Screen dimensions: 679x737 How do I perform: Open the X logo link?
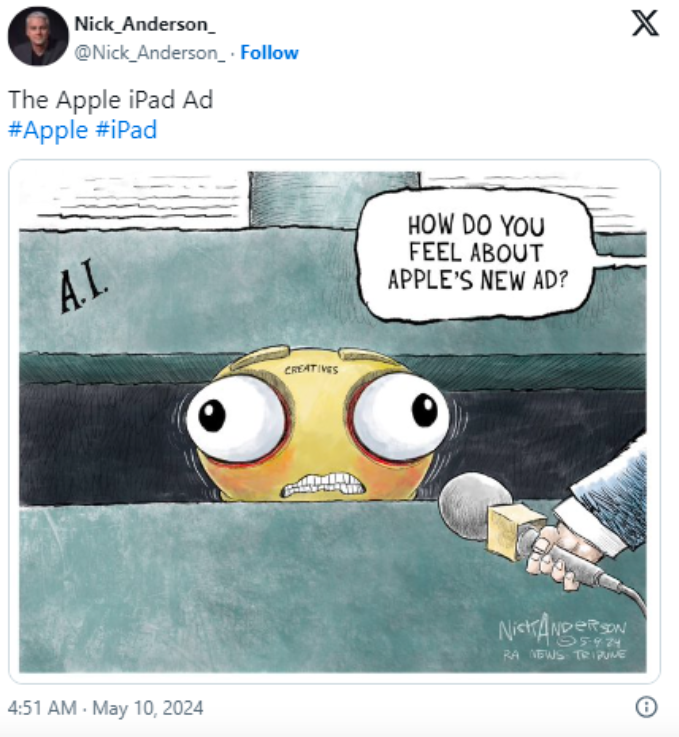tap(646, 24)
